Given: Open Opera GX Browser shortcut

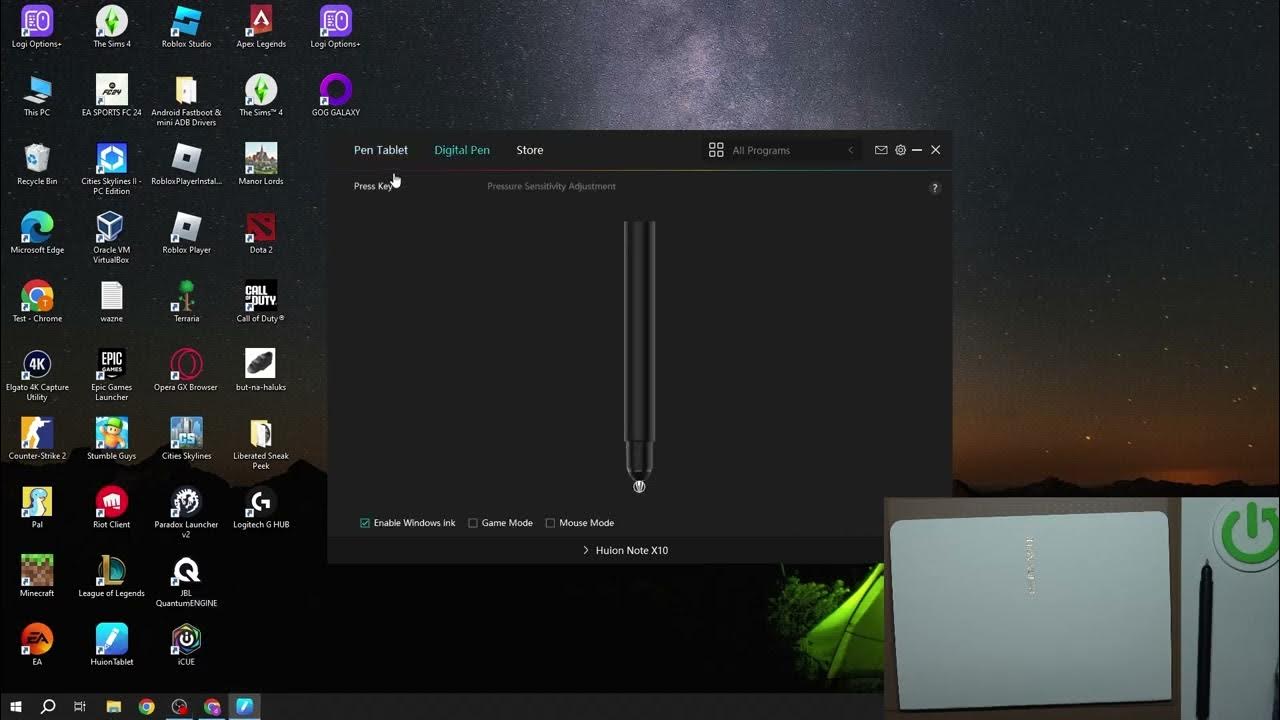Looking at the screenshot, I should 186,372.
